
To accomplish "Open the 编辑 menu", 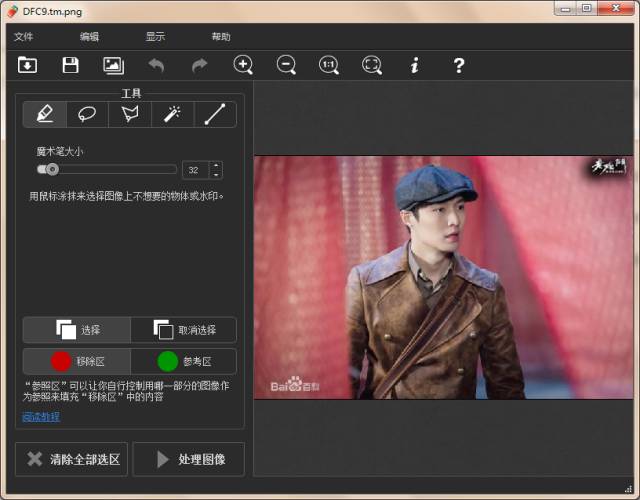I will (x=89, y=37).
